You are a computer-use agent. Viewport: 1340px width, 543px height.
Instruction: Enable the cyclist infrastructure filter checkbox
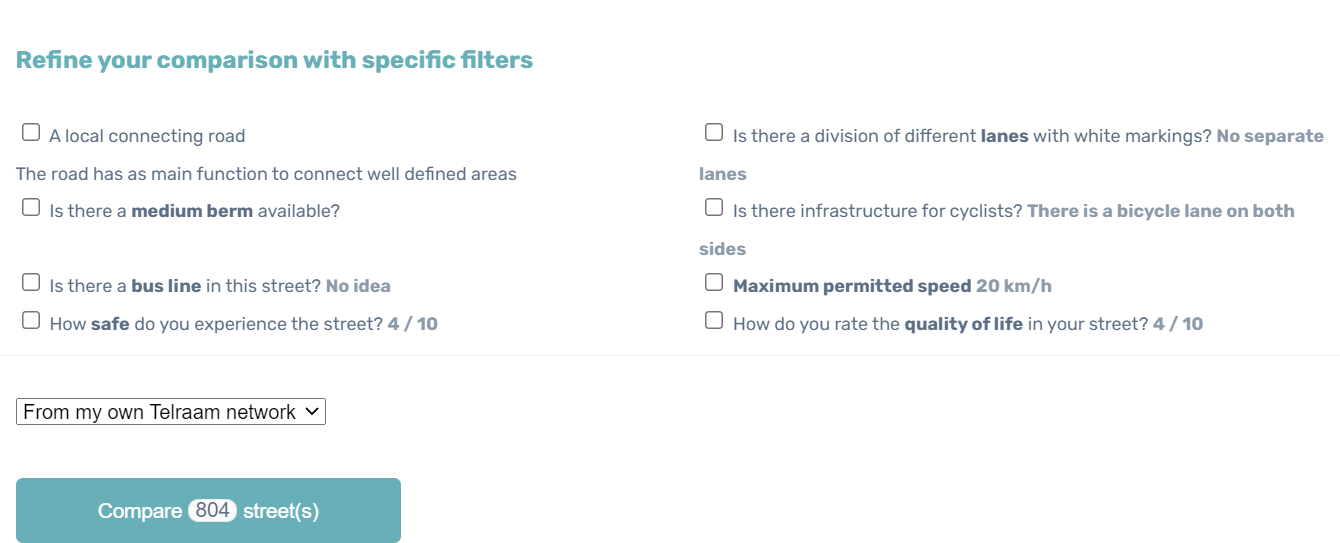tap(714, 208)
